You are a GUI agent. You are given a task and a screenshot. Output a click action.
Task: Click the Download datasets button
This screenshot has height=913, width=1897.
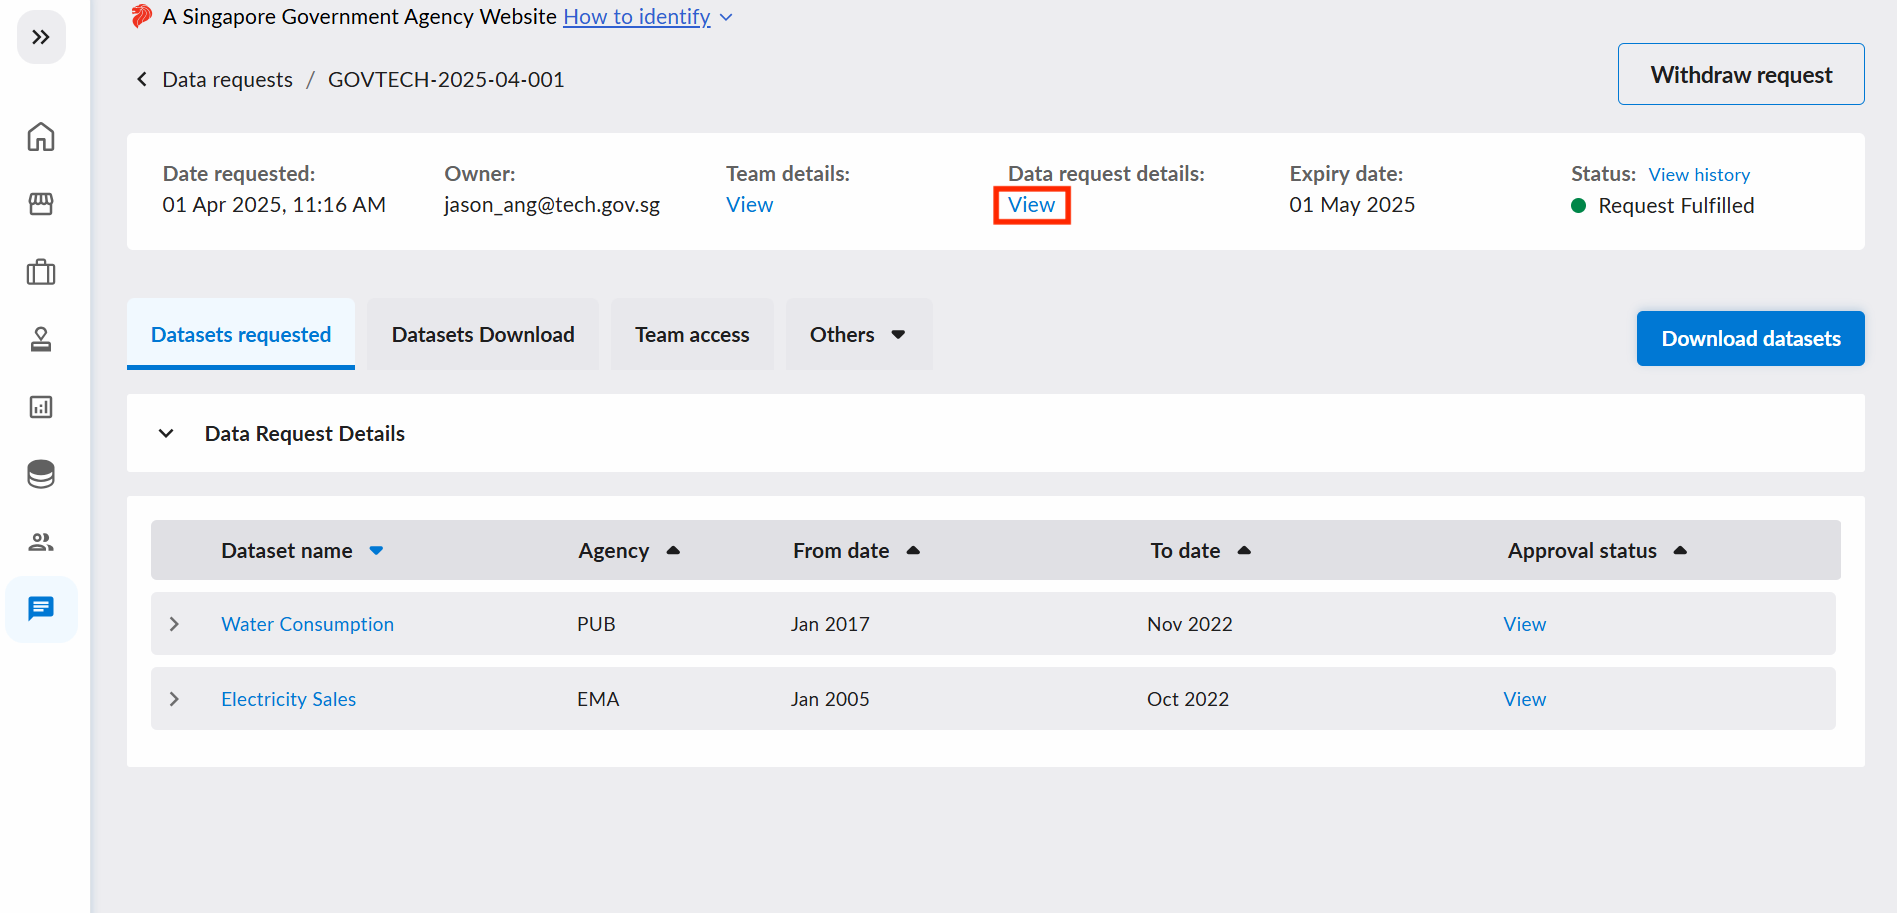[1751, 338]
